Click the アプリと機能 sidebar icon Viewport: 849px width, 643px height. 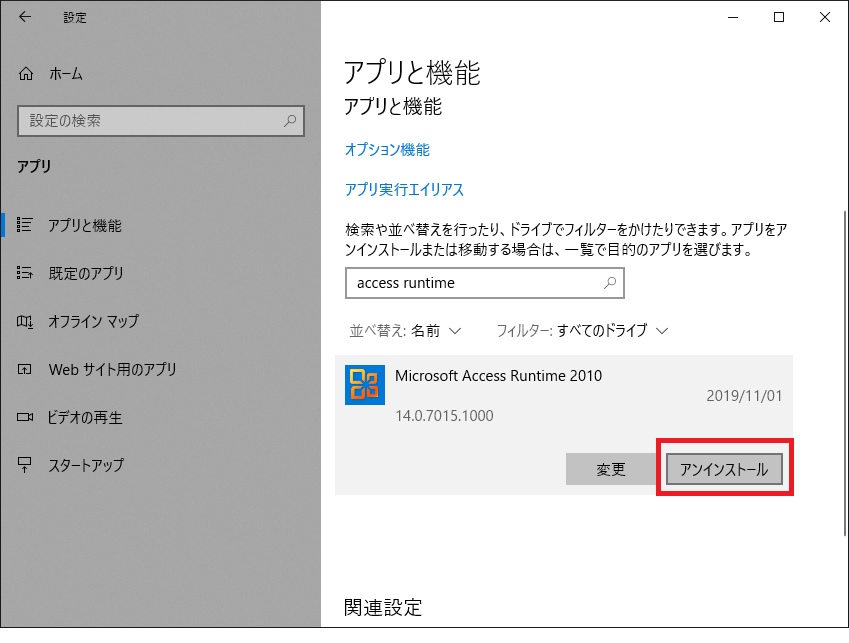tap(26, 225)
